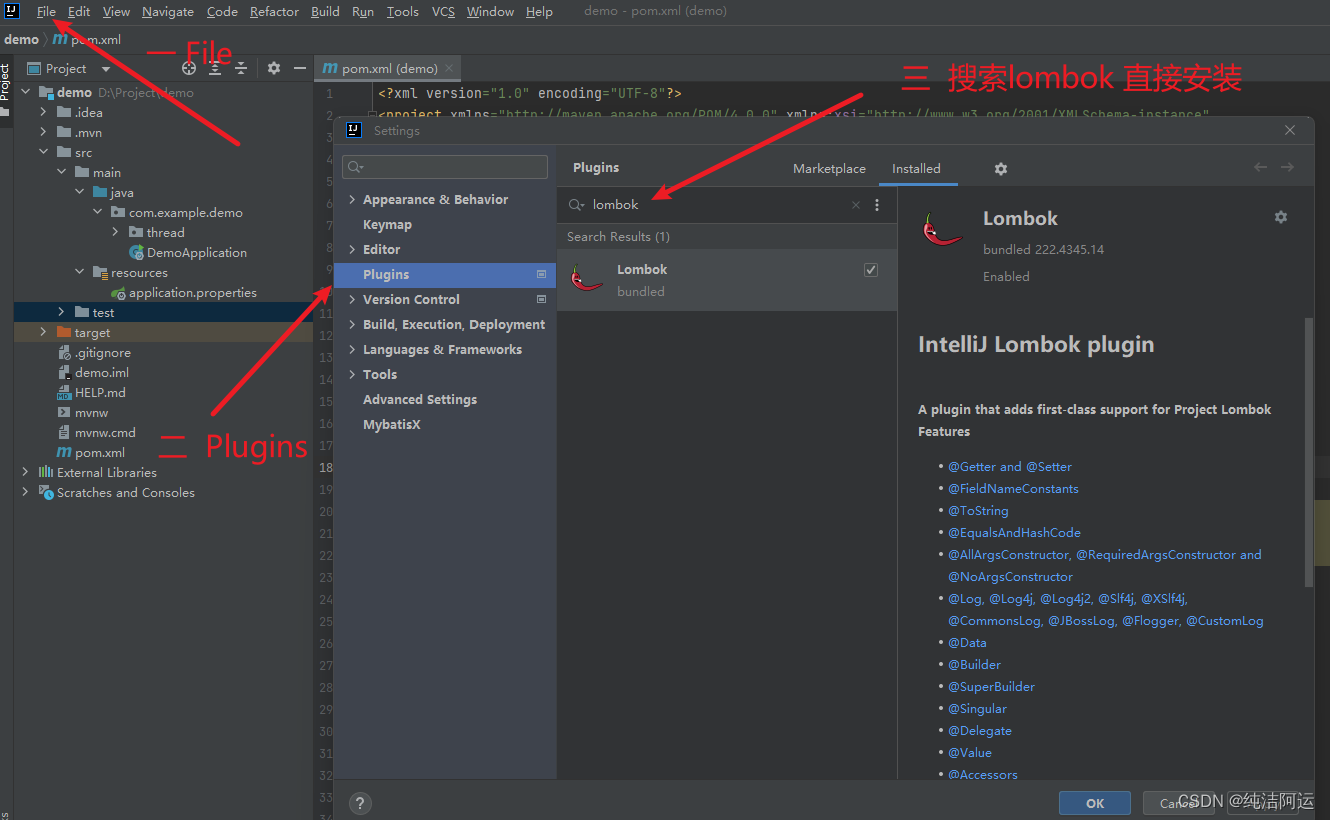Close the pom.xml editor tab
This screenshot has width=1330, height=820.
(450, 68)
